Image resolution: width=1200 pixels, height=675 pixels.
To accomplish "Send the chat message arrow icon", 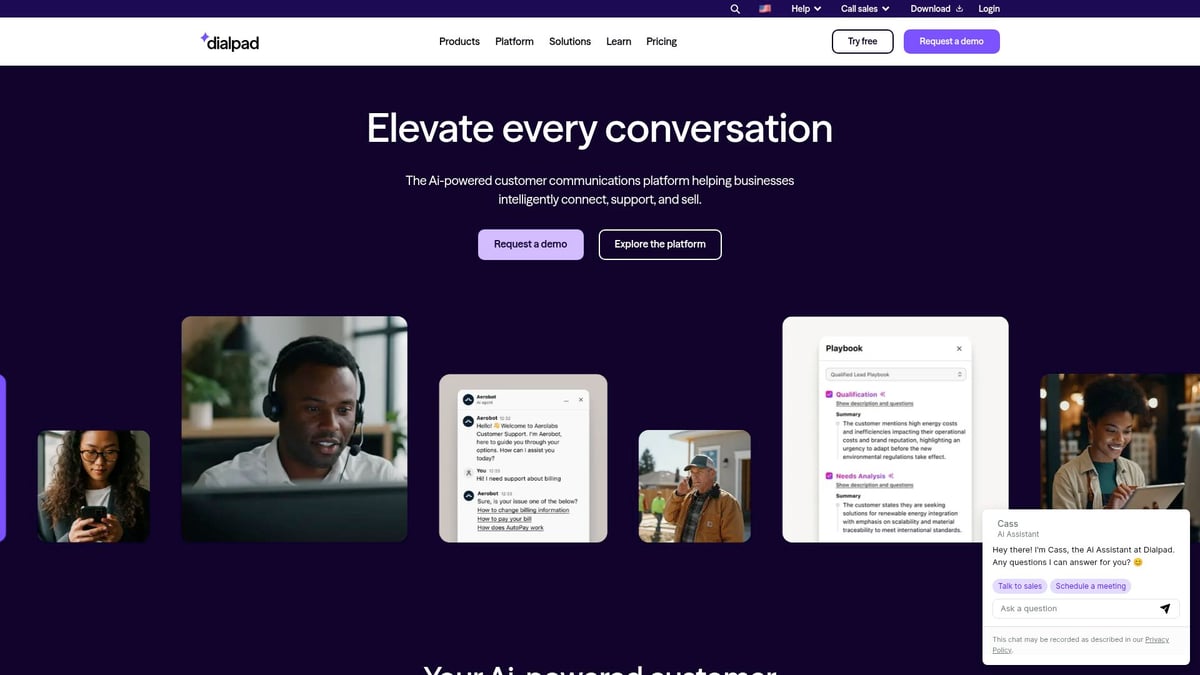I will click(1165, 608).
